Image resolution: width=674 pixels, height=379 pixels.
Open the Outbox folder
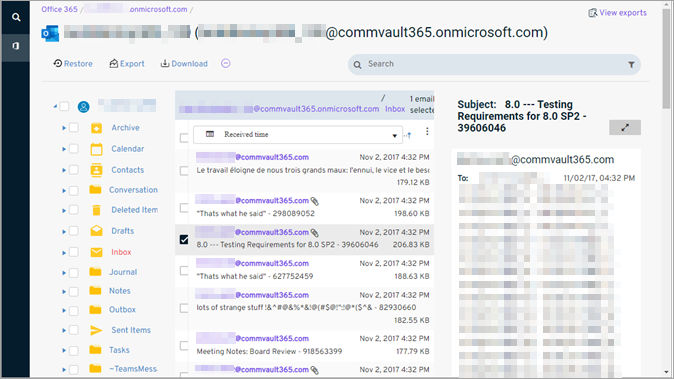coord(122,309)
